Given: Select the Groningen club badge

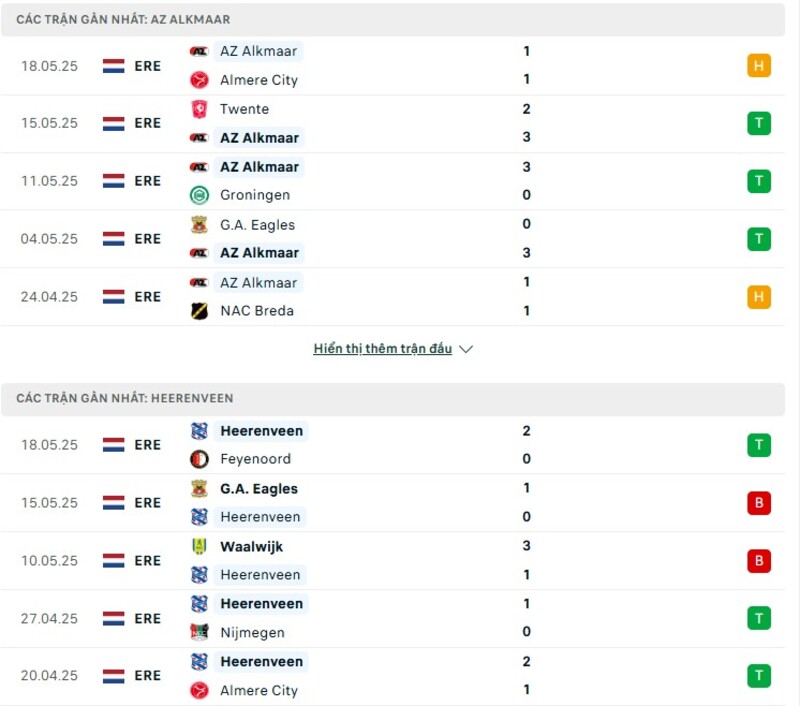Looking at the screenshot, I should click(200, 196).
